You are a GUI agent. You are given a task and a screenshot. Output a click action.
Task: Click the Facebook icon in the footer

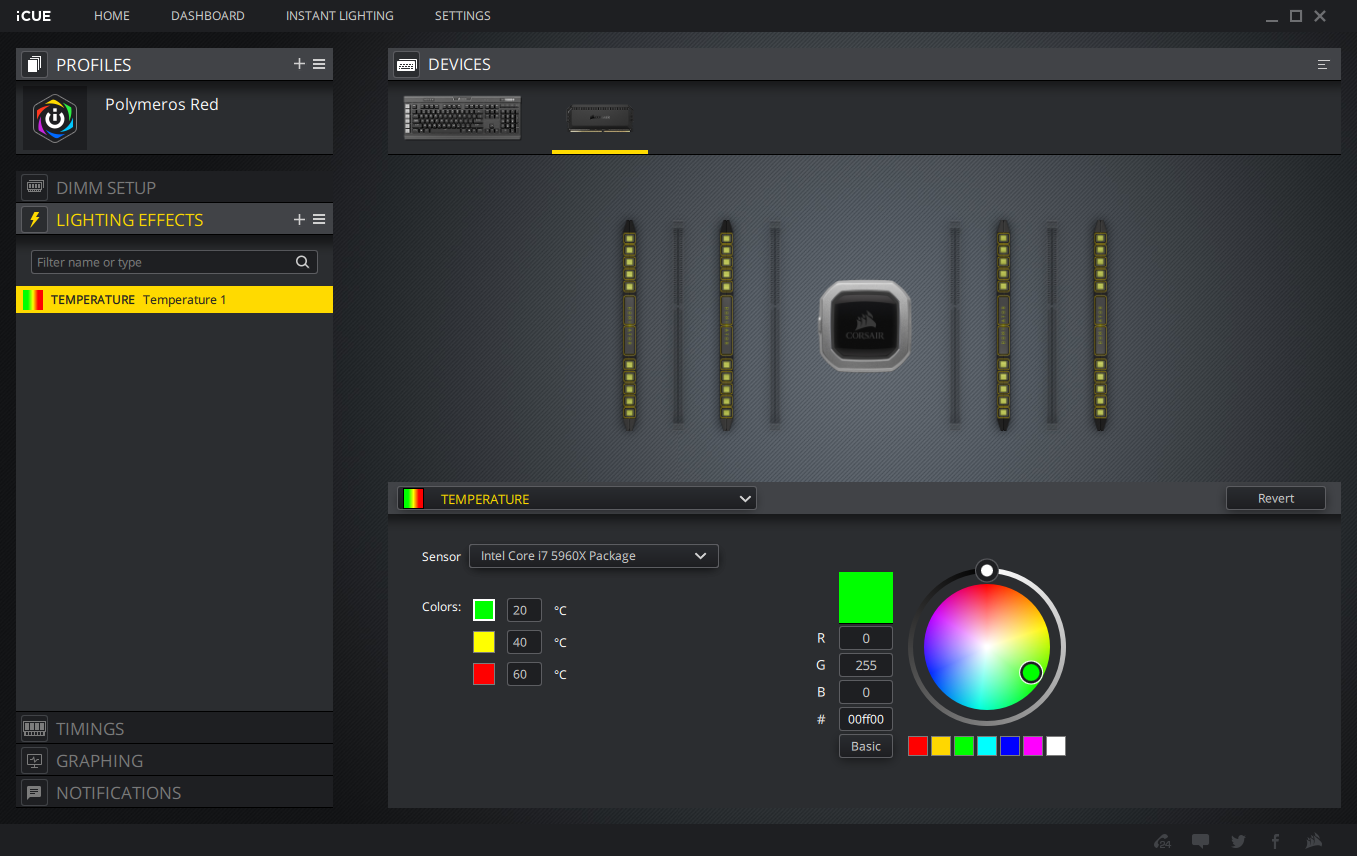[x=1275, y=841]
